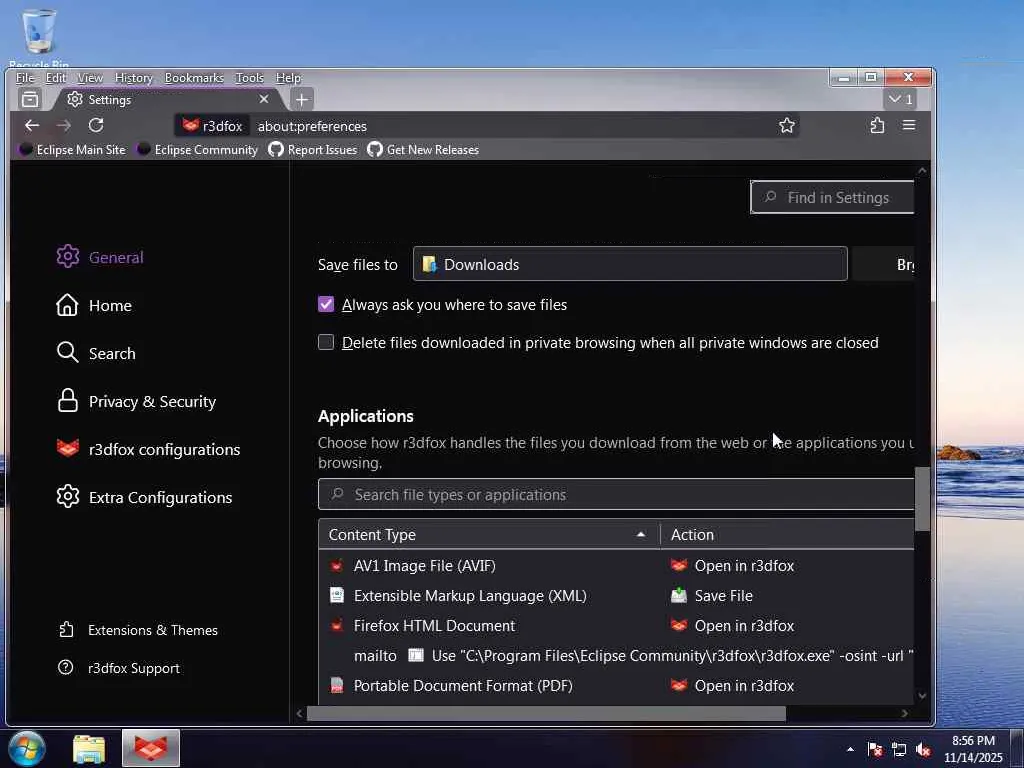Open Extensions & Themes
Image resolution: width=1024 pixels, height=768 pixels.
pyautogui.click(x=138, y=630)
